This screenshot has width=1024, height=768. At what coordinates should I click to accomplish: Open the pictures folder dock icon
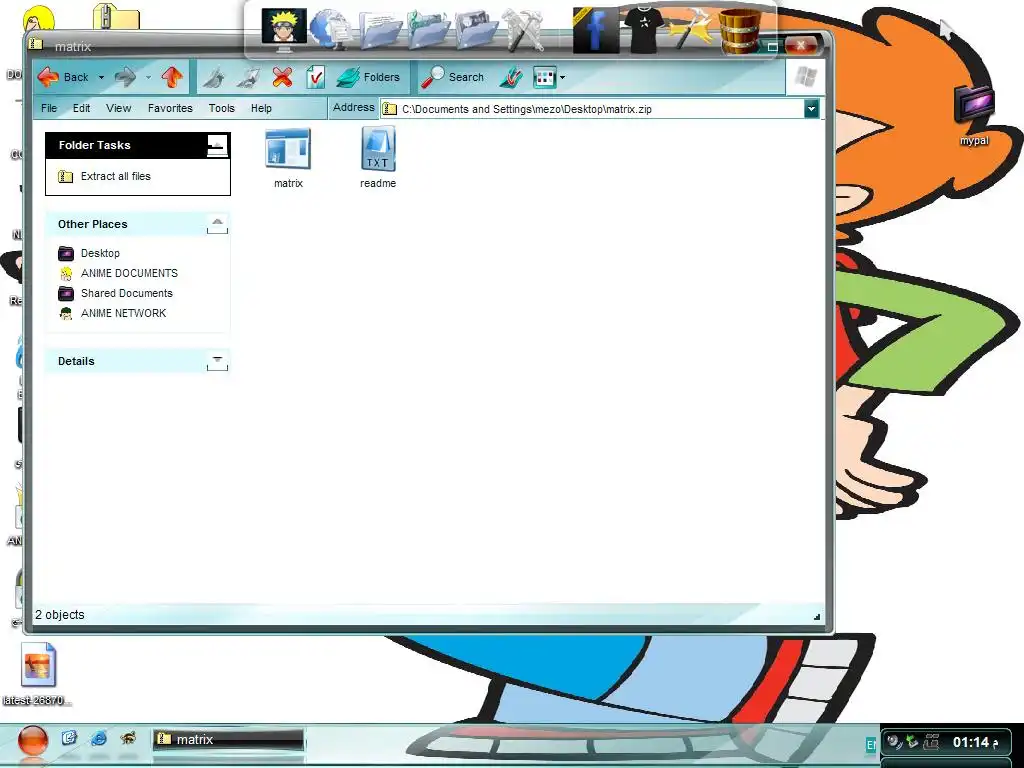coord(475,30)
